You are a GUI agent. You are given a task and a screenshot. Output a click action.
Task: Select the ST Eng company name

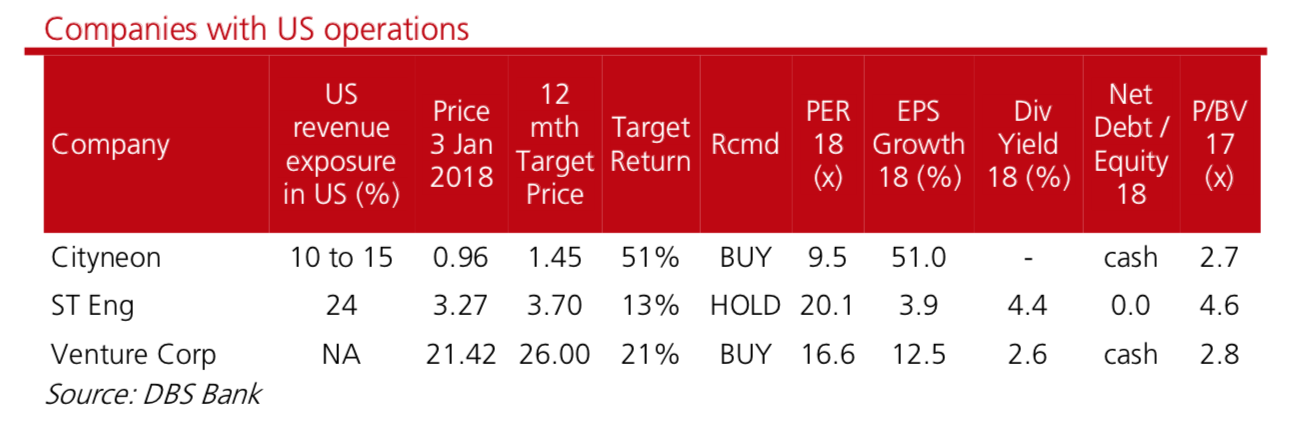(93, 306)
